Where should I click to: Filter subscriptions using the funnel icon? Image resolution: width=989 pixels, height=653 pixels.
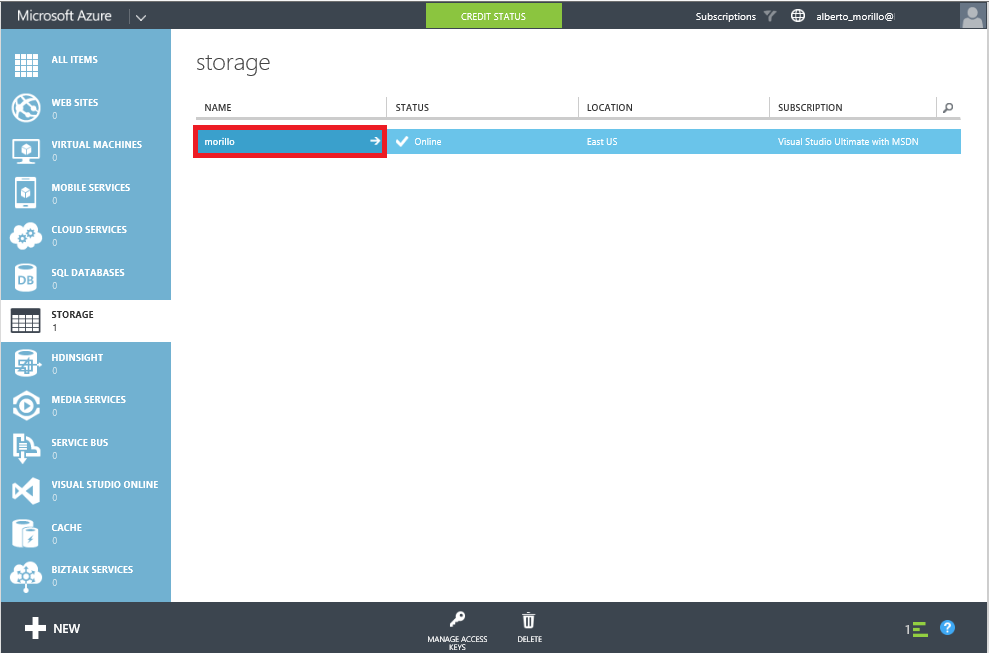tap(770, 16)
